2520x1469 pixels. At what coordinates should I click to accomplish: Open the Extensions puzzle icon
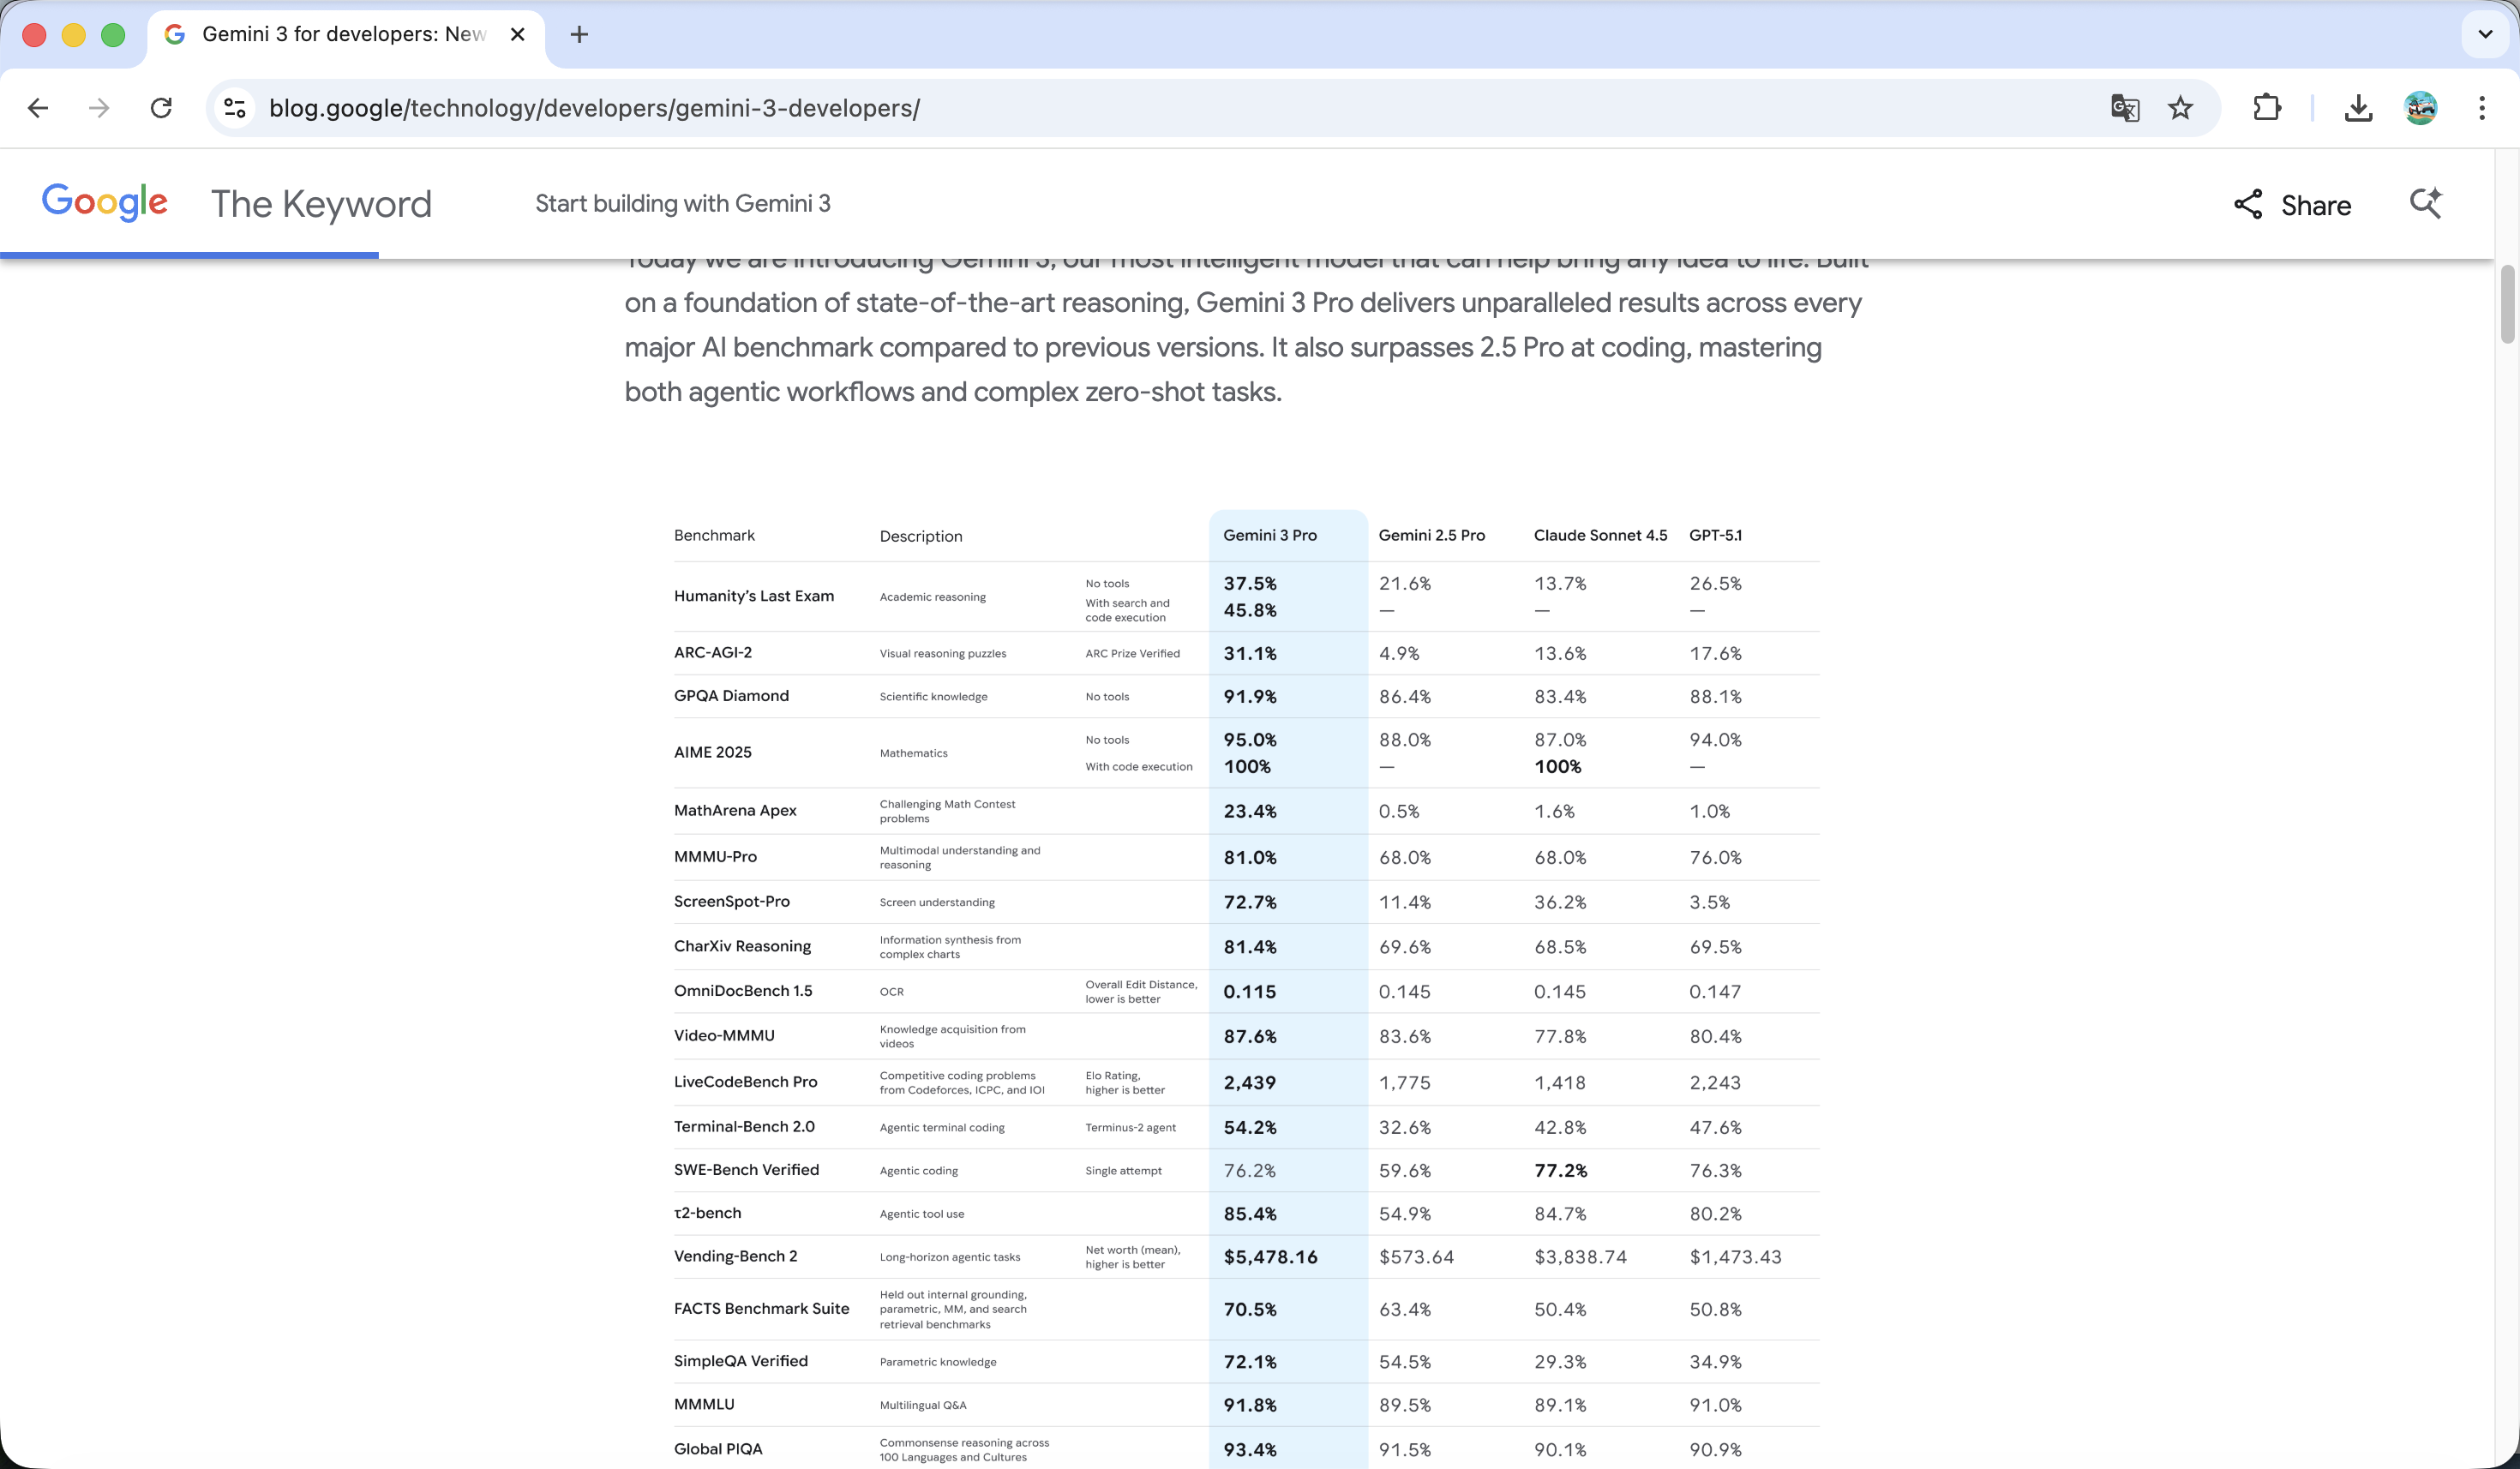click(2267, 108)
